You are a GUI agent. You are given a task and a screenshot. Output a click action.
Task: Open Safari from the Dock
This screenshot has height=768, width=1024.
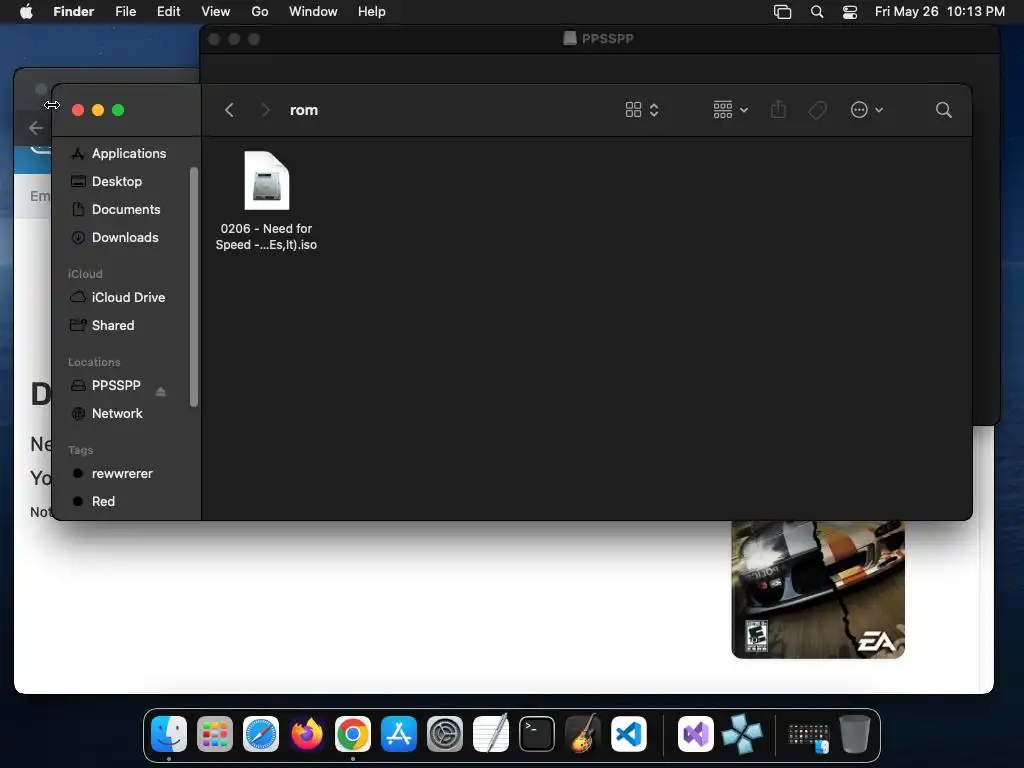click(261, 734)
